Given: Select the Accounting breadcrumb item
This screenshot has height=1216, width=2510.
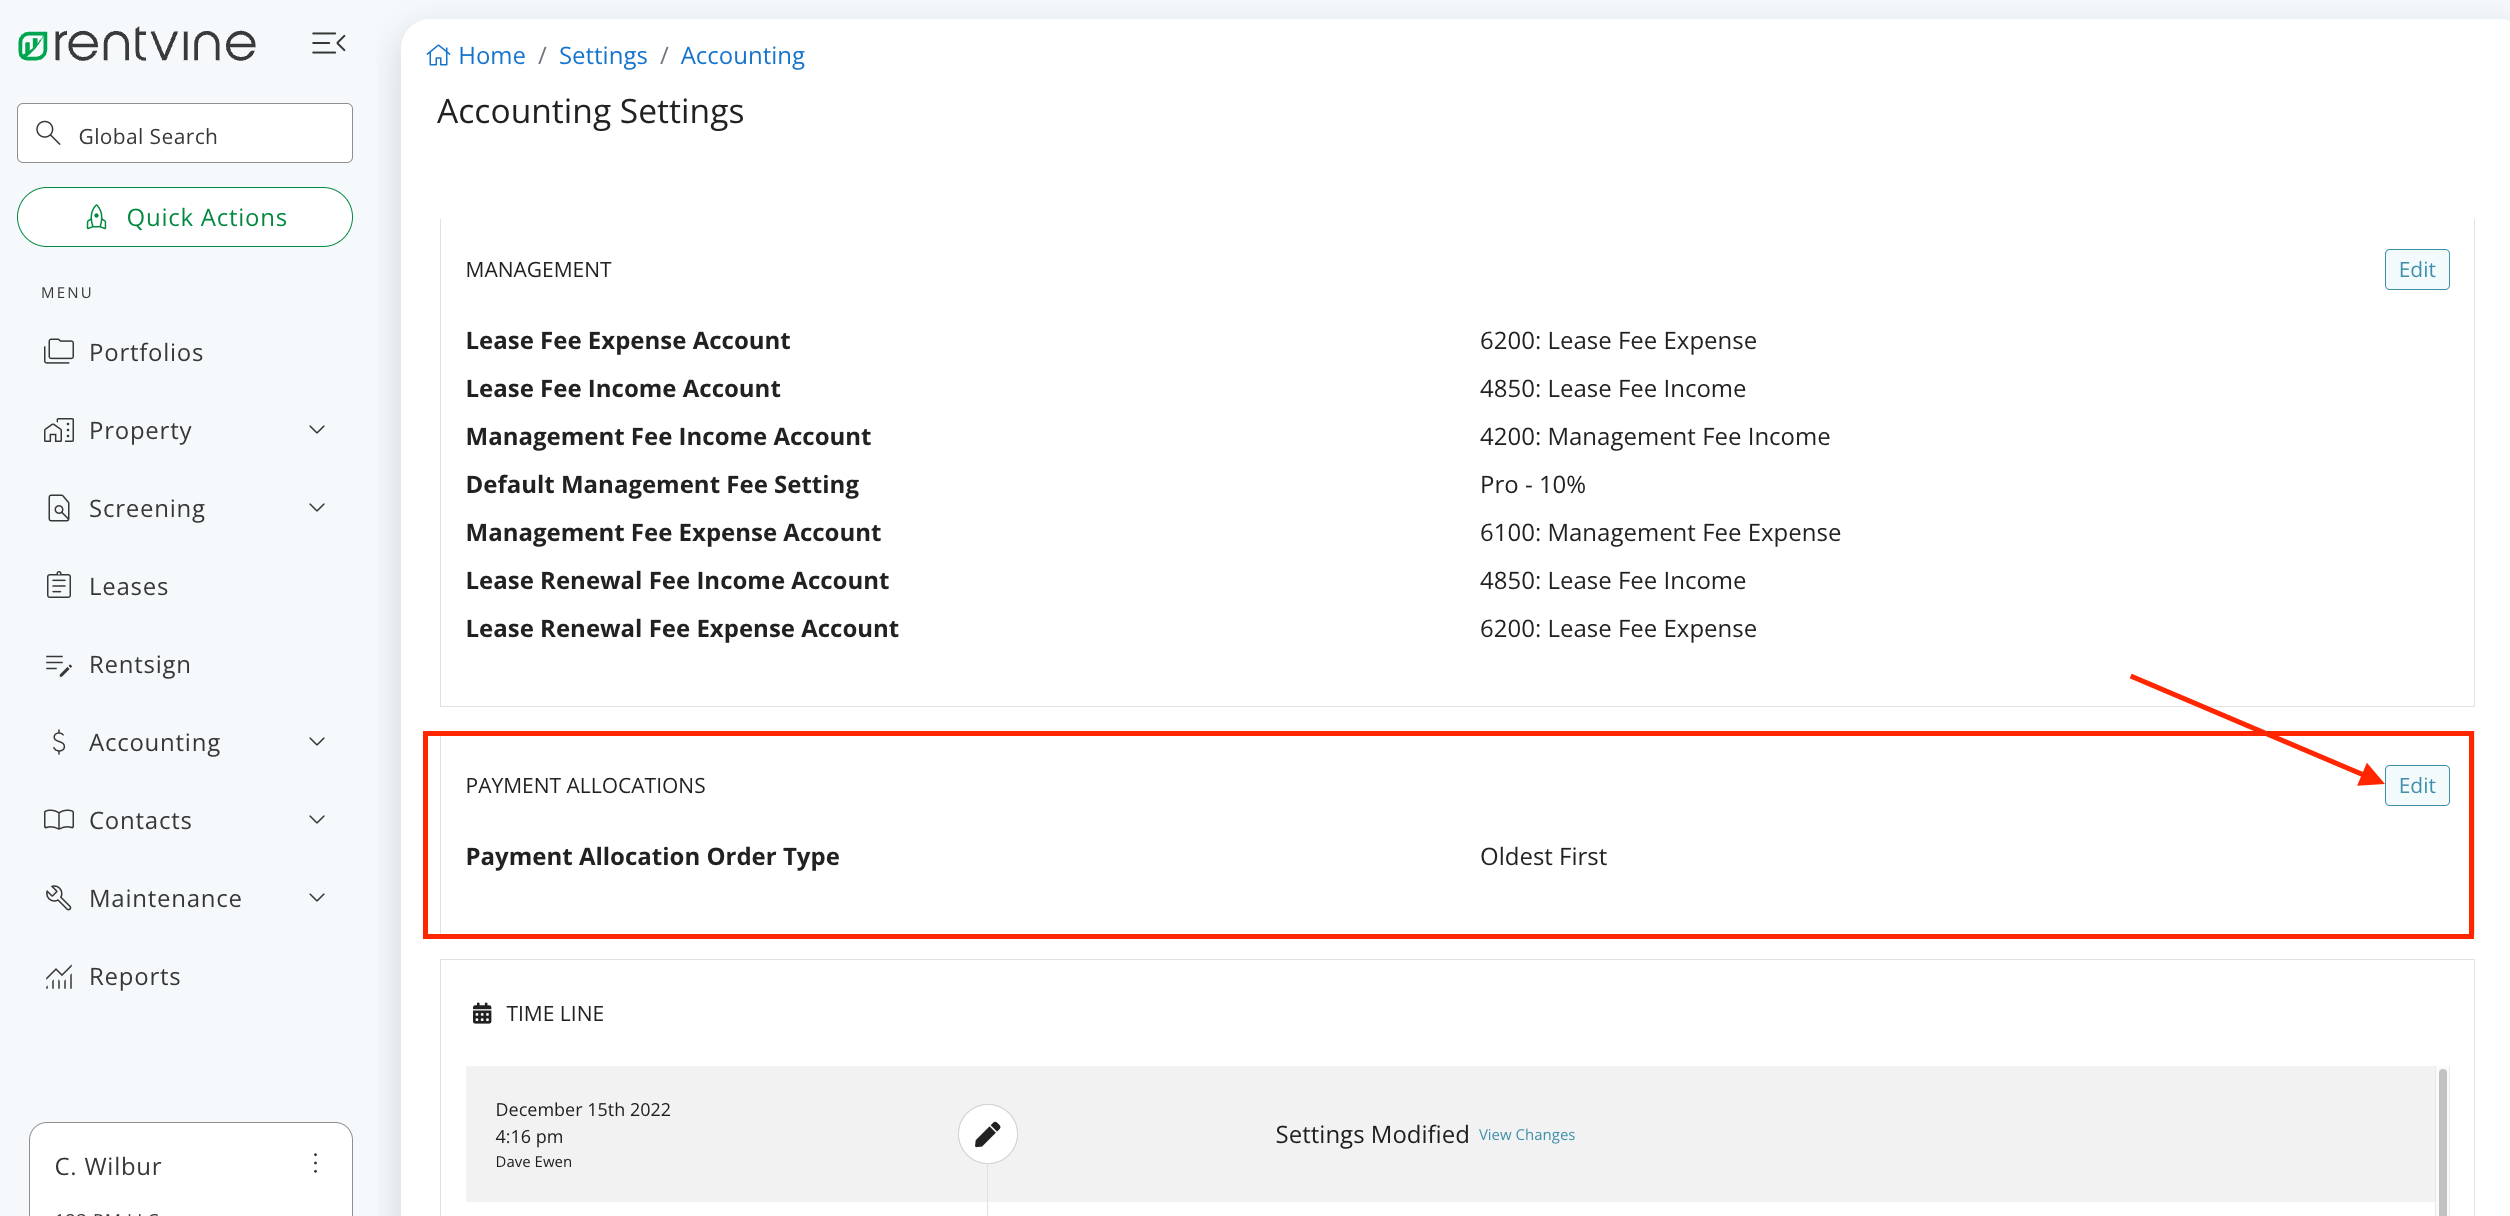Looking at the screenshot, I should pyautogui.click(x=742, y=55).
